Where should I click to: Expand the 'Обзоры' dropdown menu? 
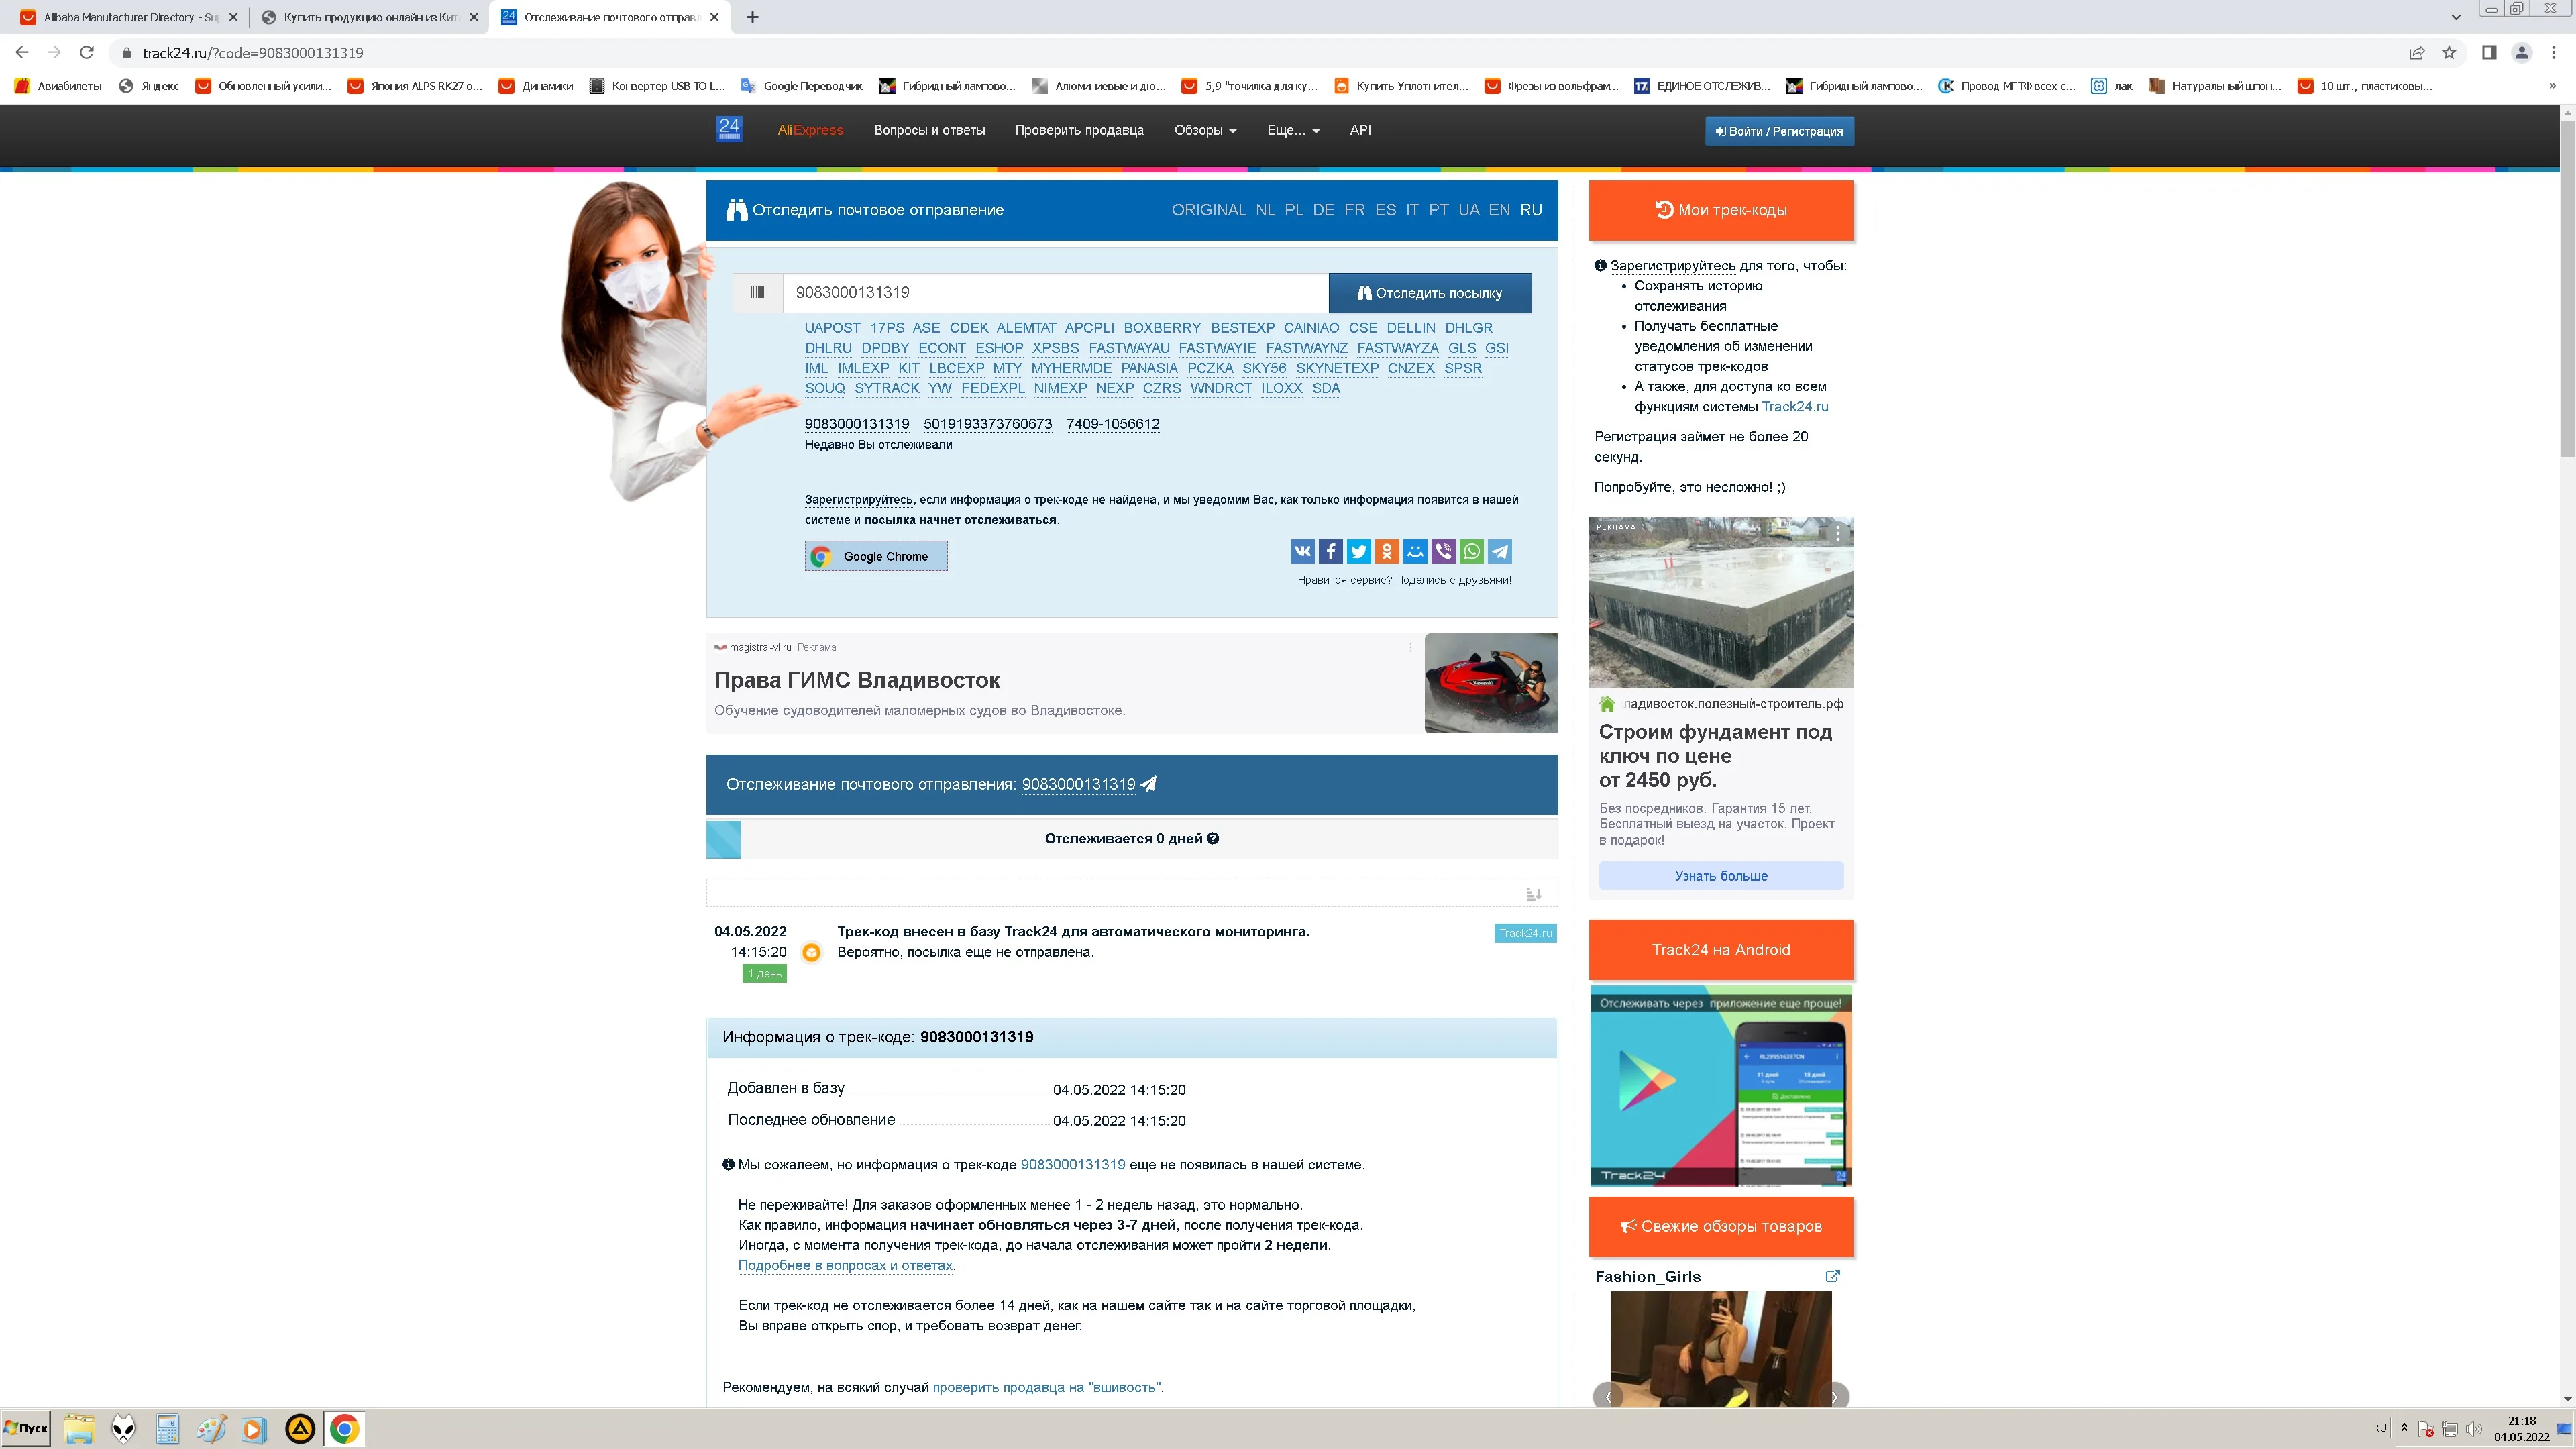point(1204,130)
